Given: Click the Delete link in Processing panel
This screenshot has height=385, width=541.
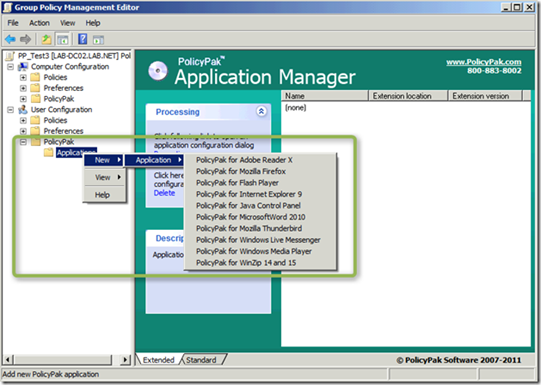Looking at the screenshot, I should click(x=164, y=193).
